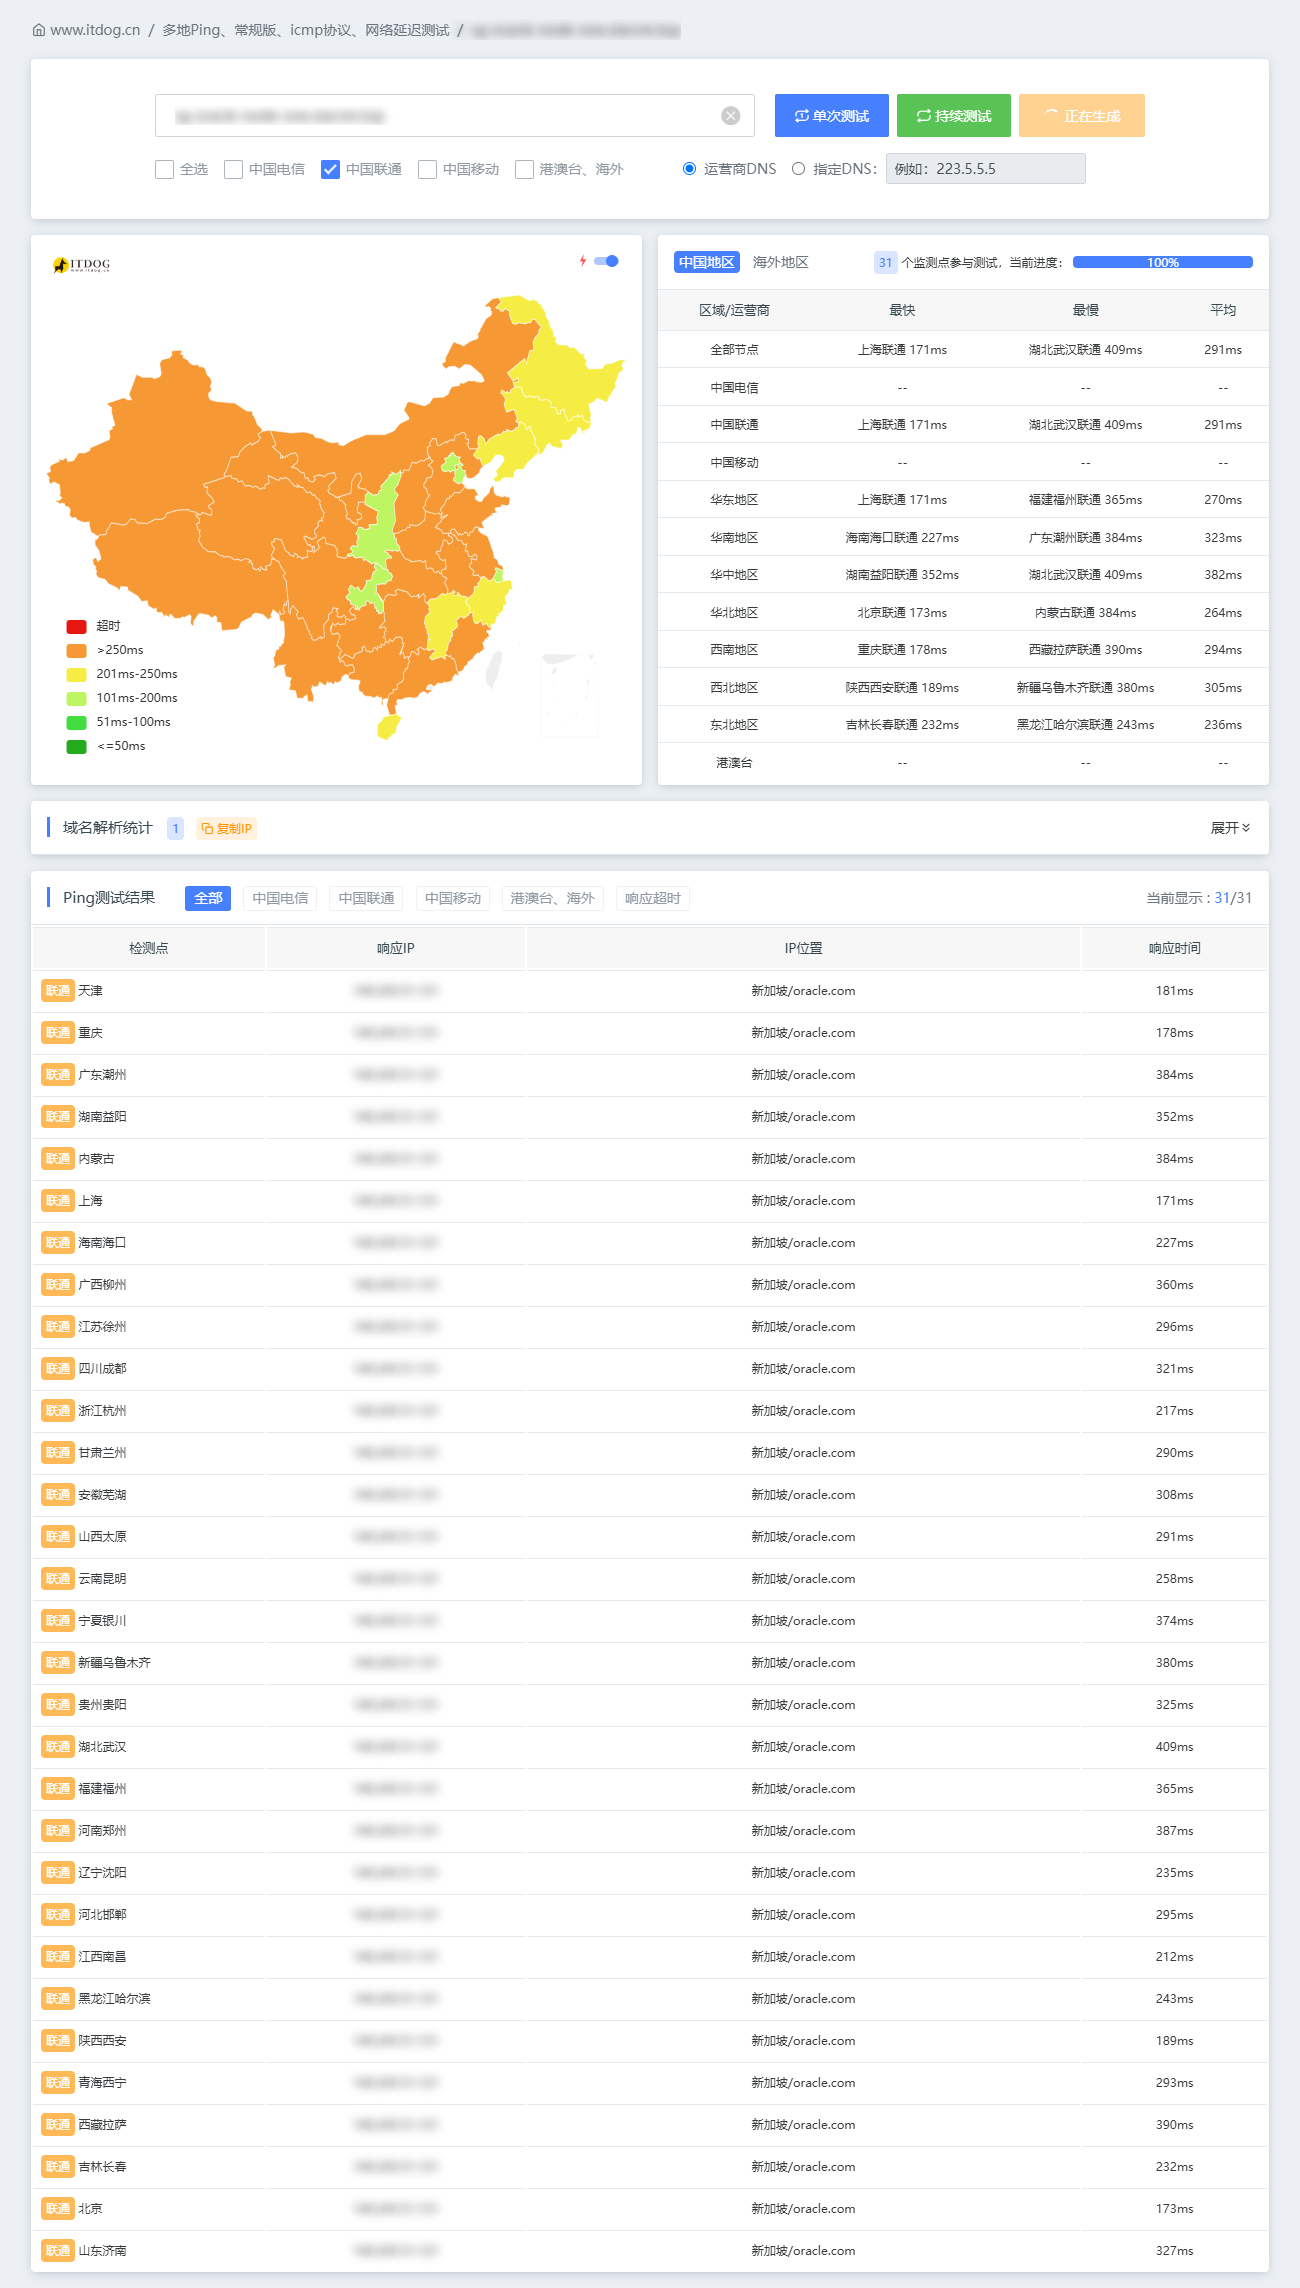Switch to the 中国地区 tab
Screen dimensions: 1300x2288
[x=707, y=262]
